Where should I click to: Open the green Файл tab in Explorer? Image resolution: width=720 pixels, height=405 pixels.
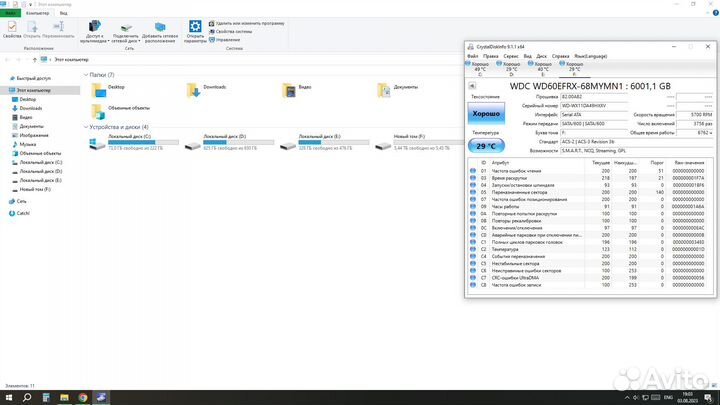click(10, 13)
